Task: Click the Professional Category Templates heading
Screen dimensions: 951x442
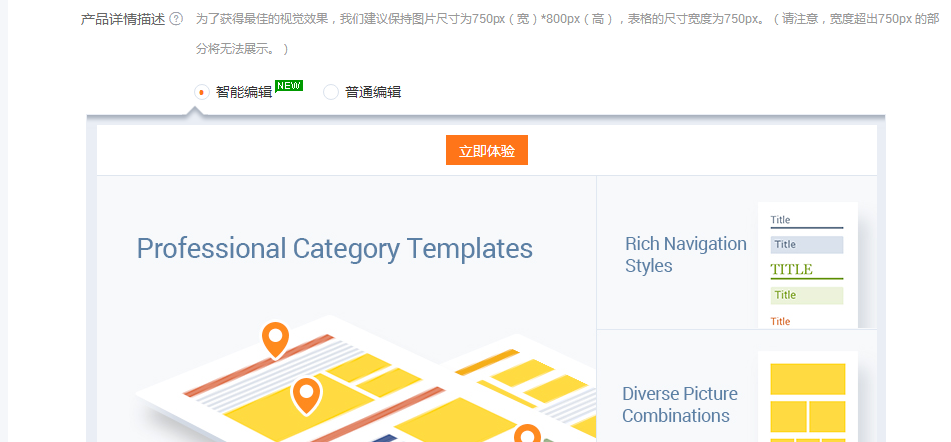Action: pos(334,248)
